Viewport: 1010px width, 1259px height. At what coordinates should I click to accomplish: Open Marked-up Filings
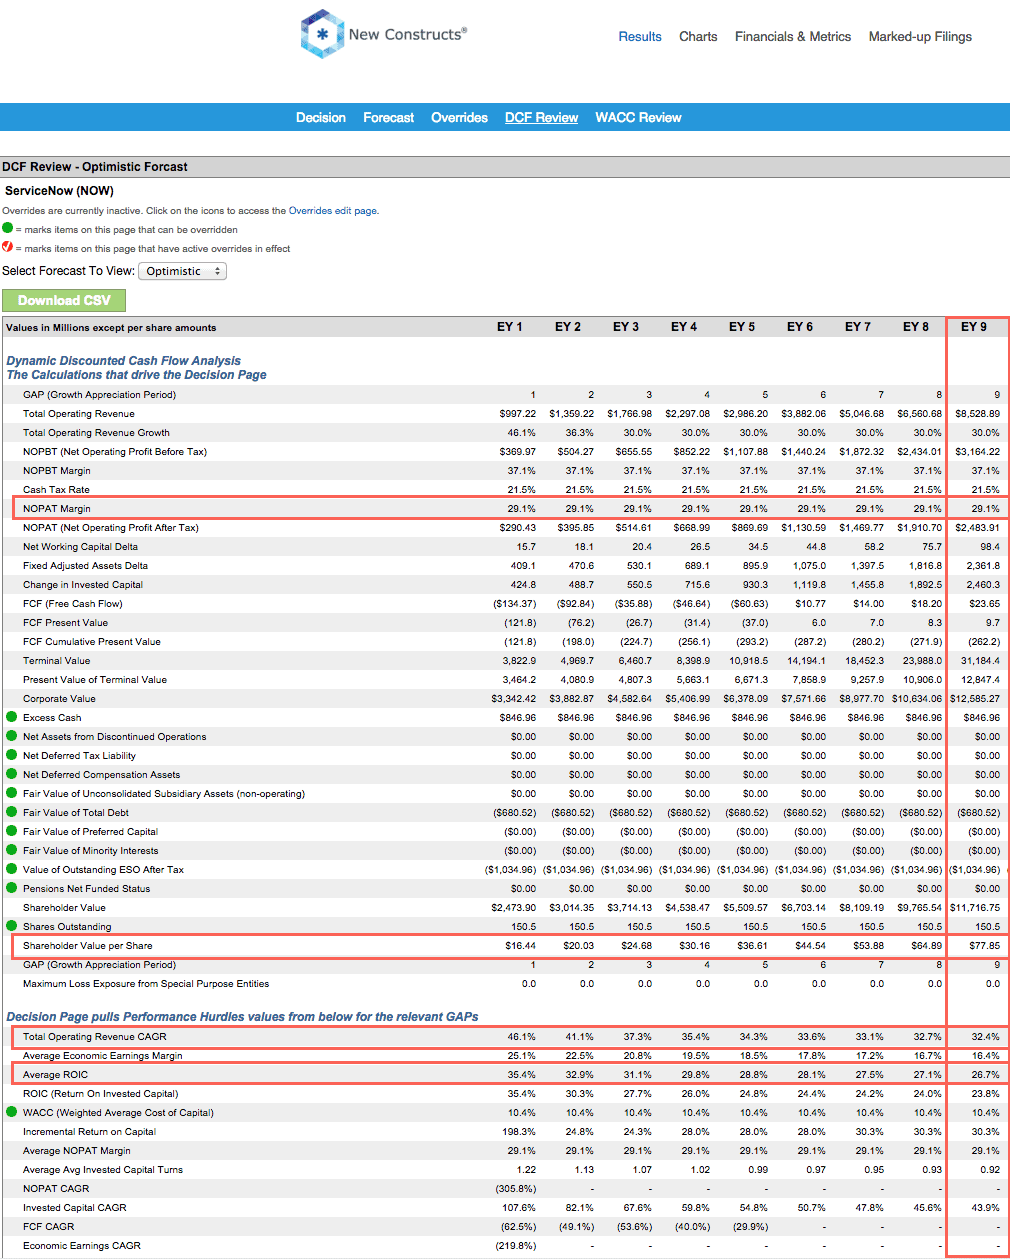point(920,36)
